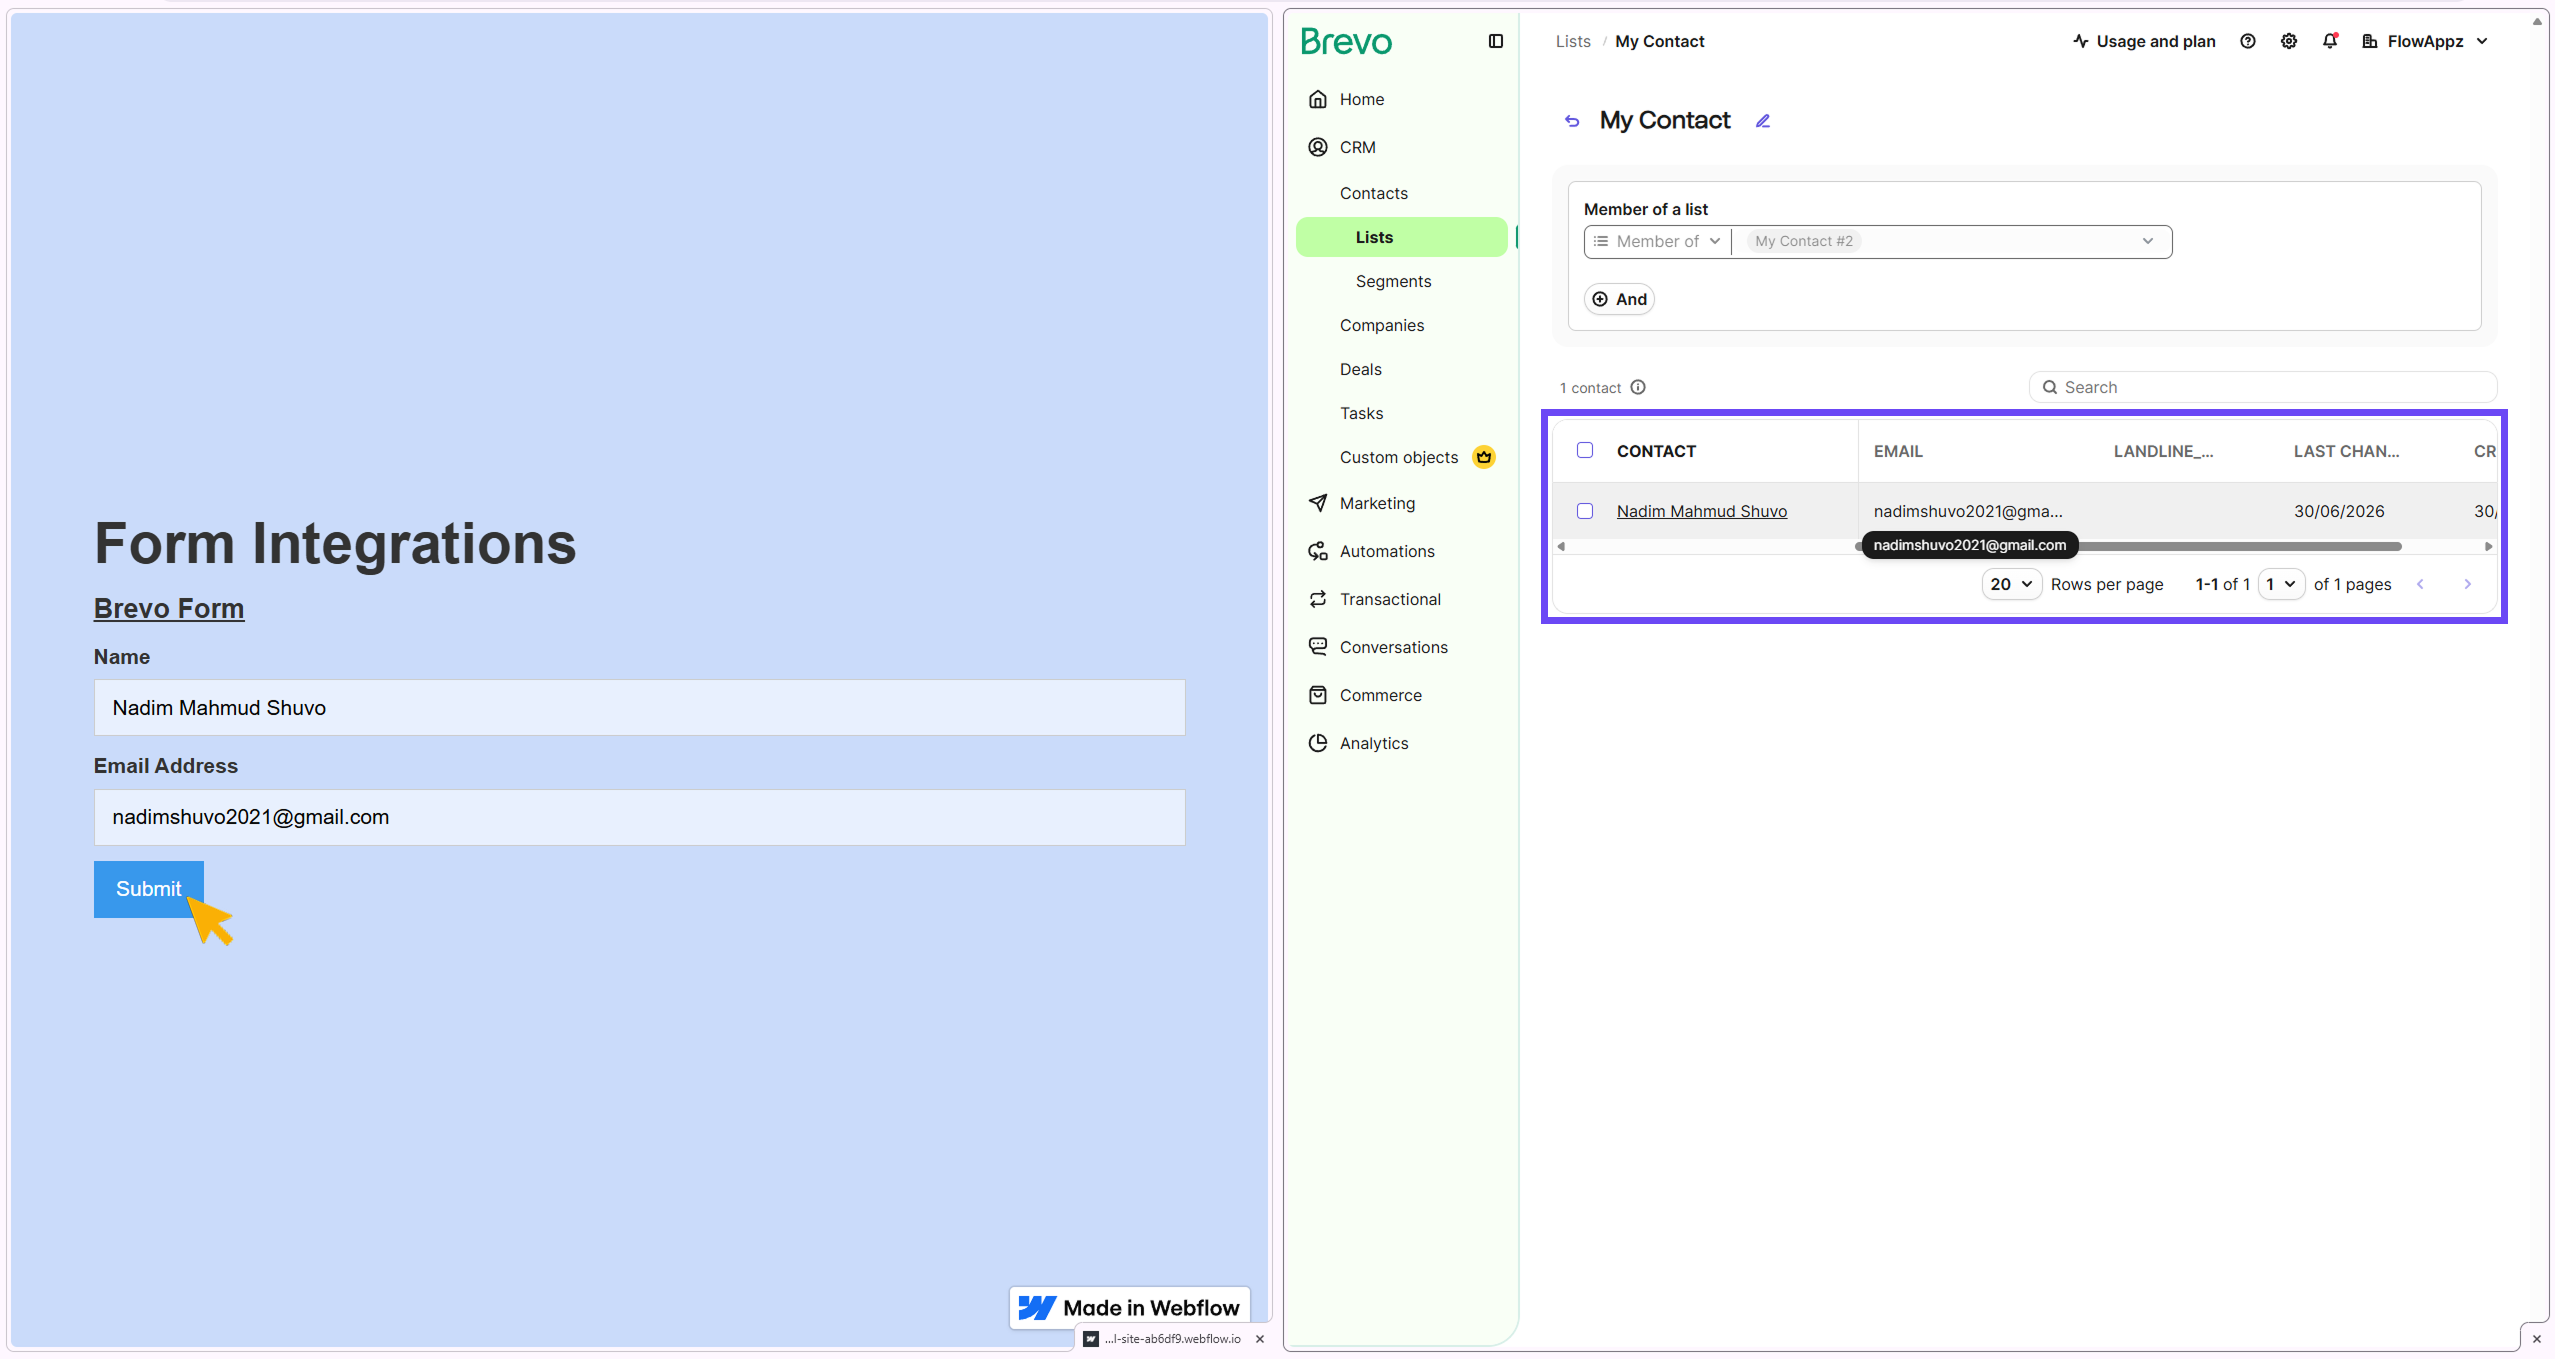Click the Transactional arrows icon

(x=1318, y=599)
